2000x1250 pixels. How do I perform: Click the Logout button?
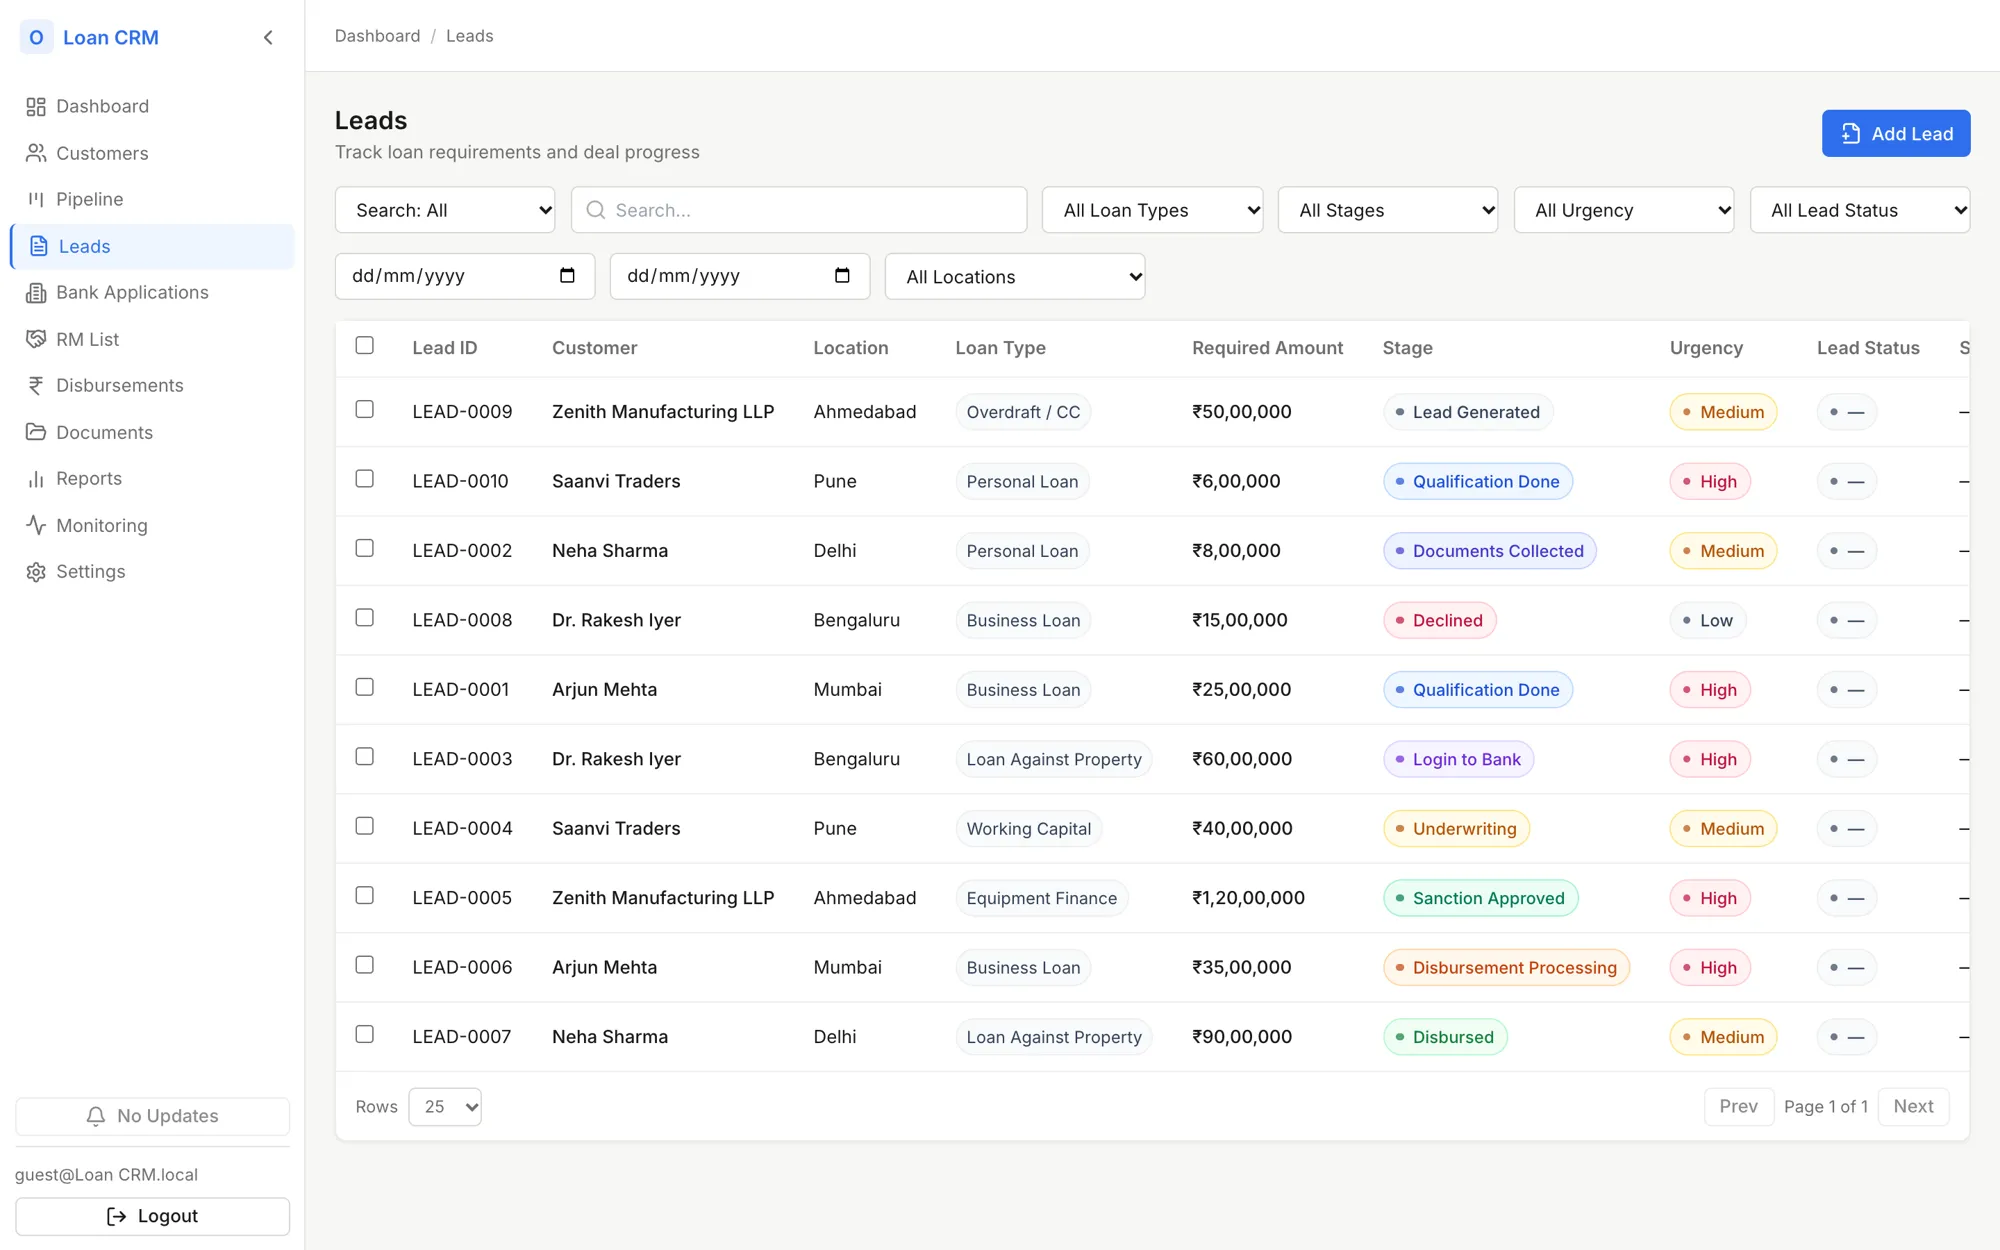pos(152,1216)
